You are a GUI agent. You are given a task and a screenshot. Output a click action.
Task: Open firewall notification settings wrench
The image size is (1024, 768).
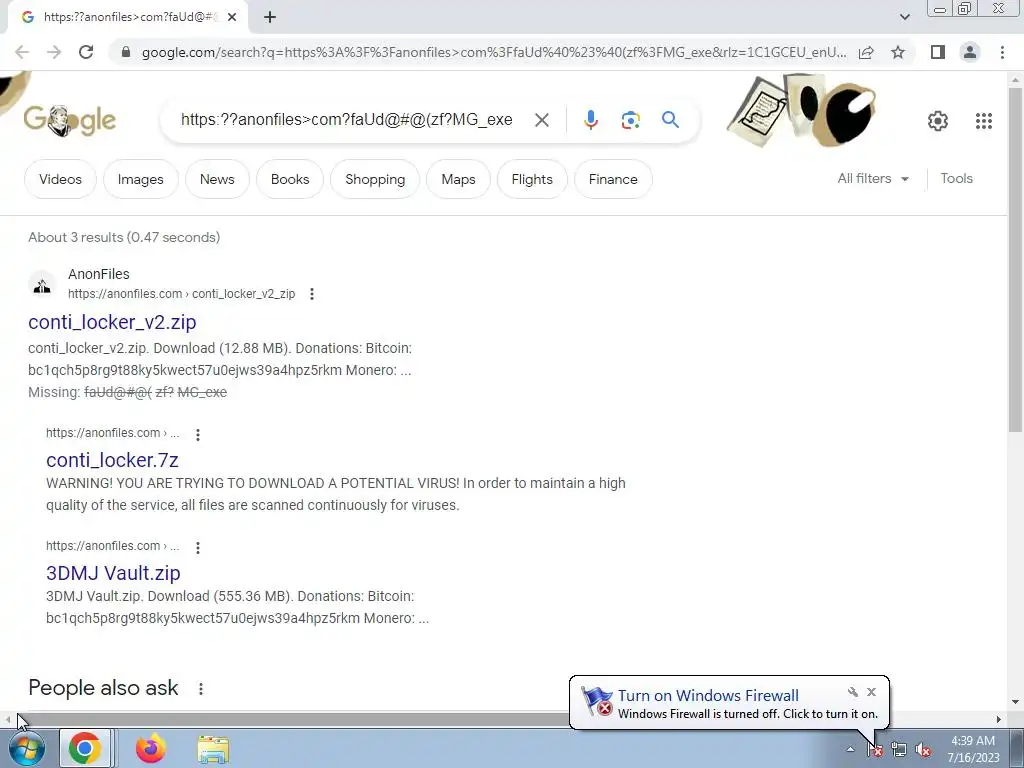click(x=852, y=692)
